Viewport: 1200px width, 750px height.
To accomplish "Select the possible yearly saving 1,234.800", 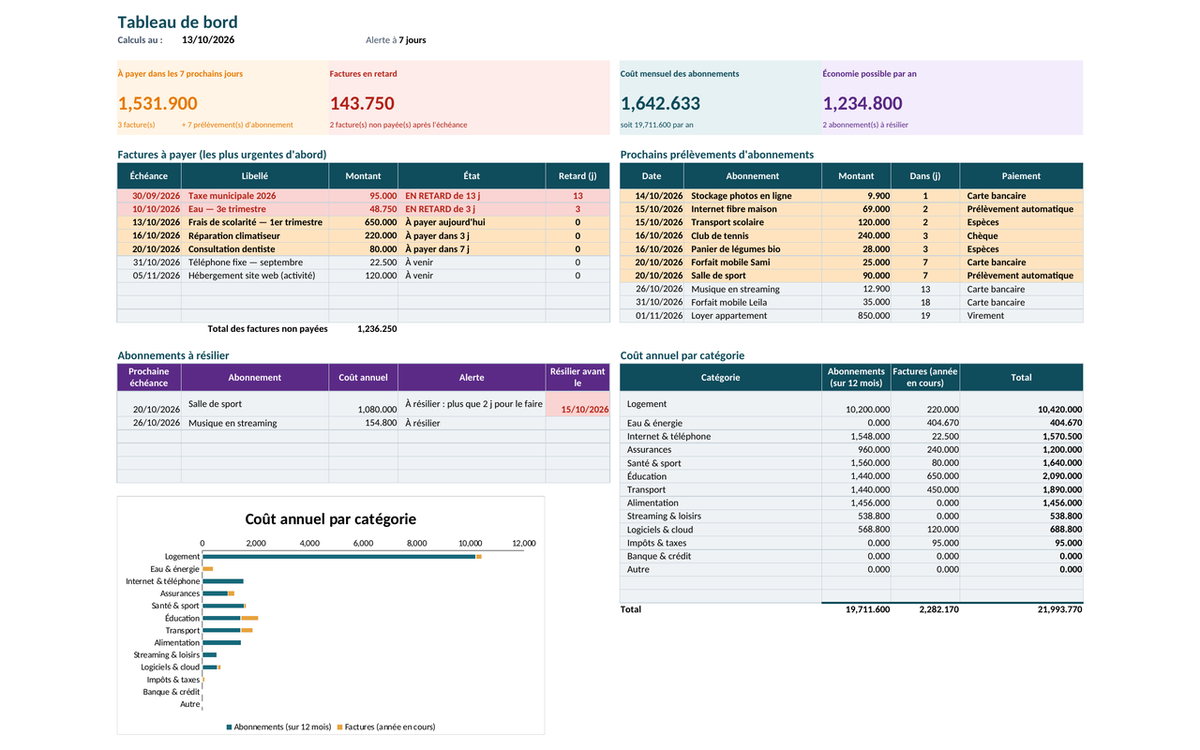I will click(x=862, y=103).
